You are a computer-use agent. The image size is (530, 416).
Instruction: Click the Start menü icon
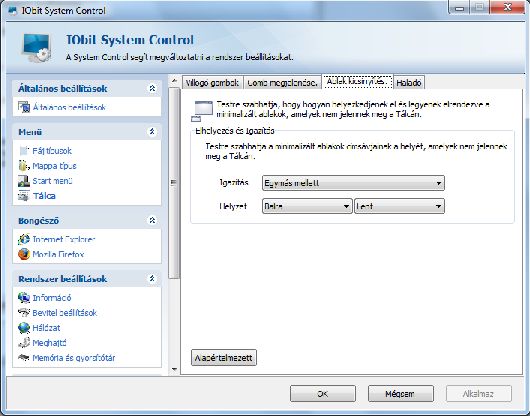pyautogui.click(x=24, y=181)
